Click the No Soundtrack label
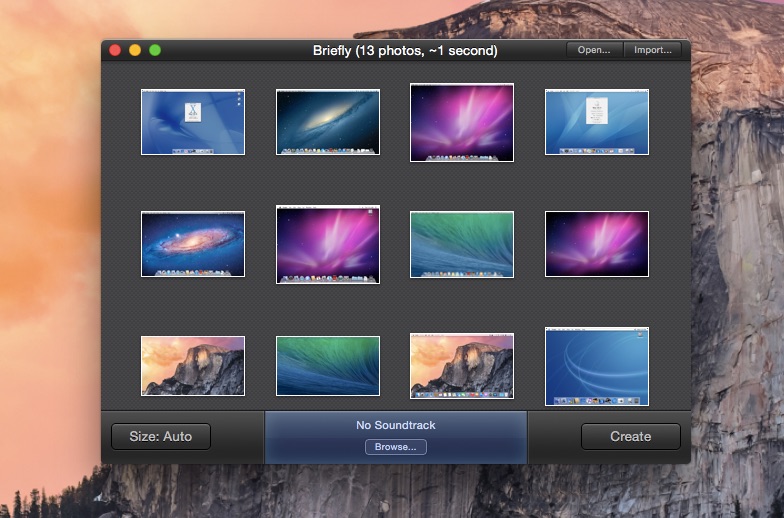The width and height of the screenshot is (784, 518). tap(396, 425)
